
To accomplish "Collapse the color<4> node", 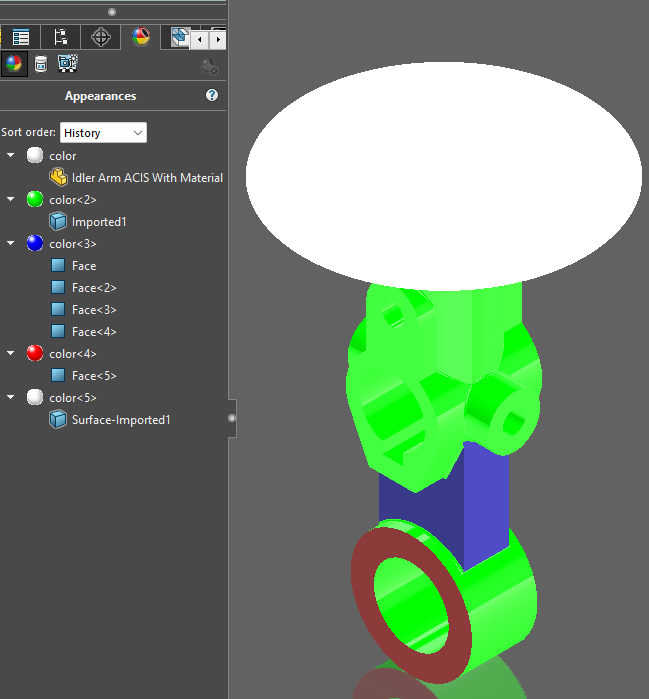I will pyautogui.click(x=11, y=354).
